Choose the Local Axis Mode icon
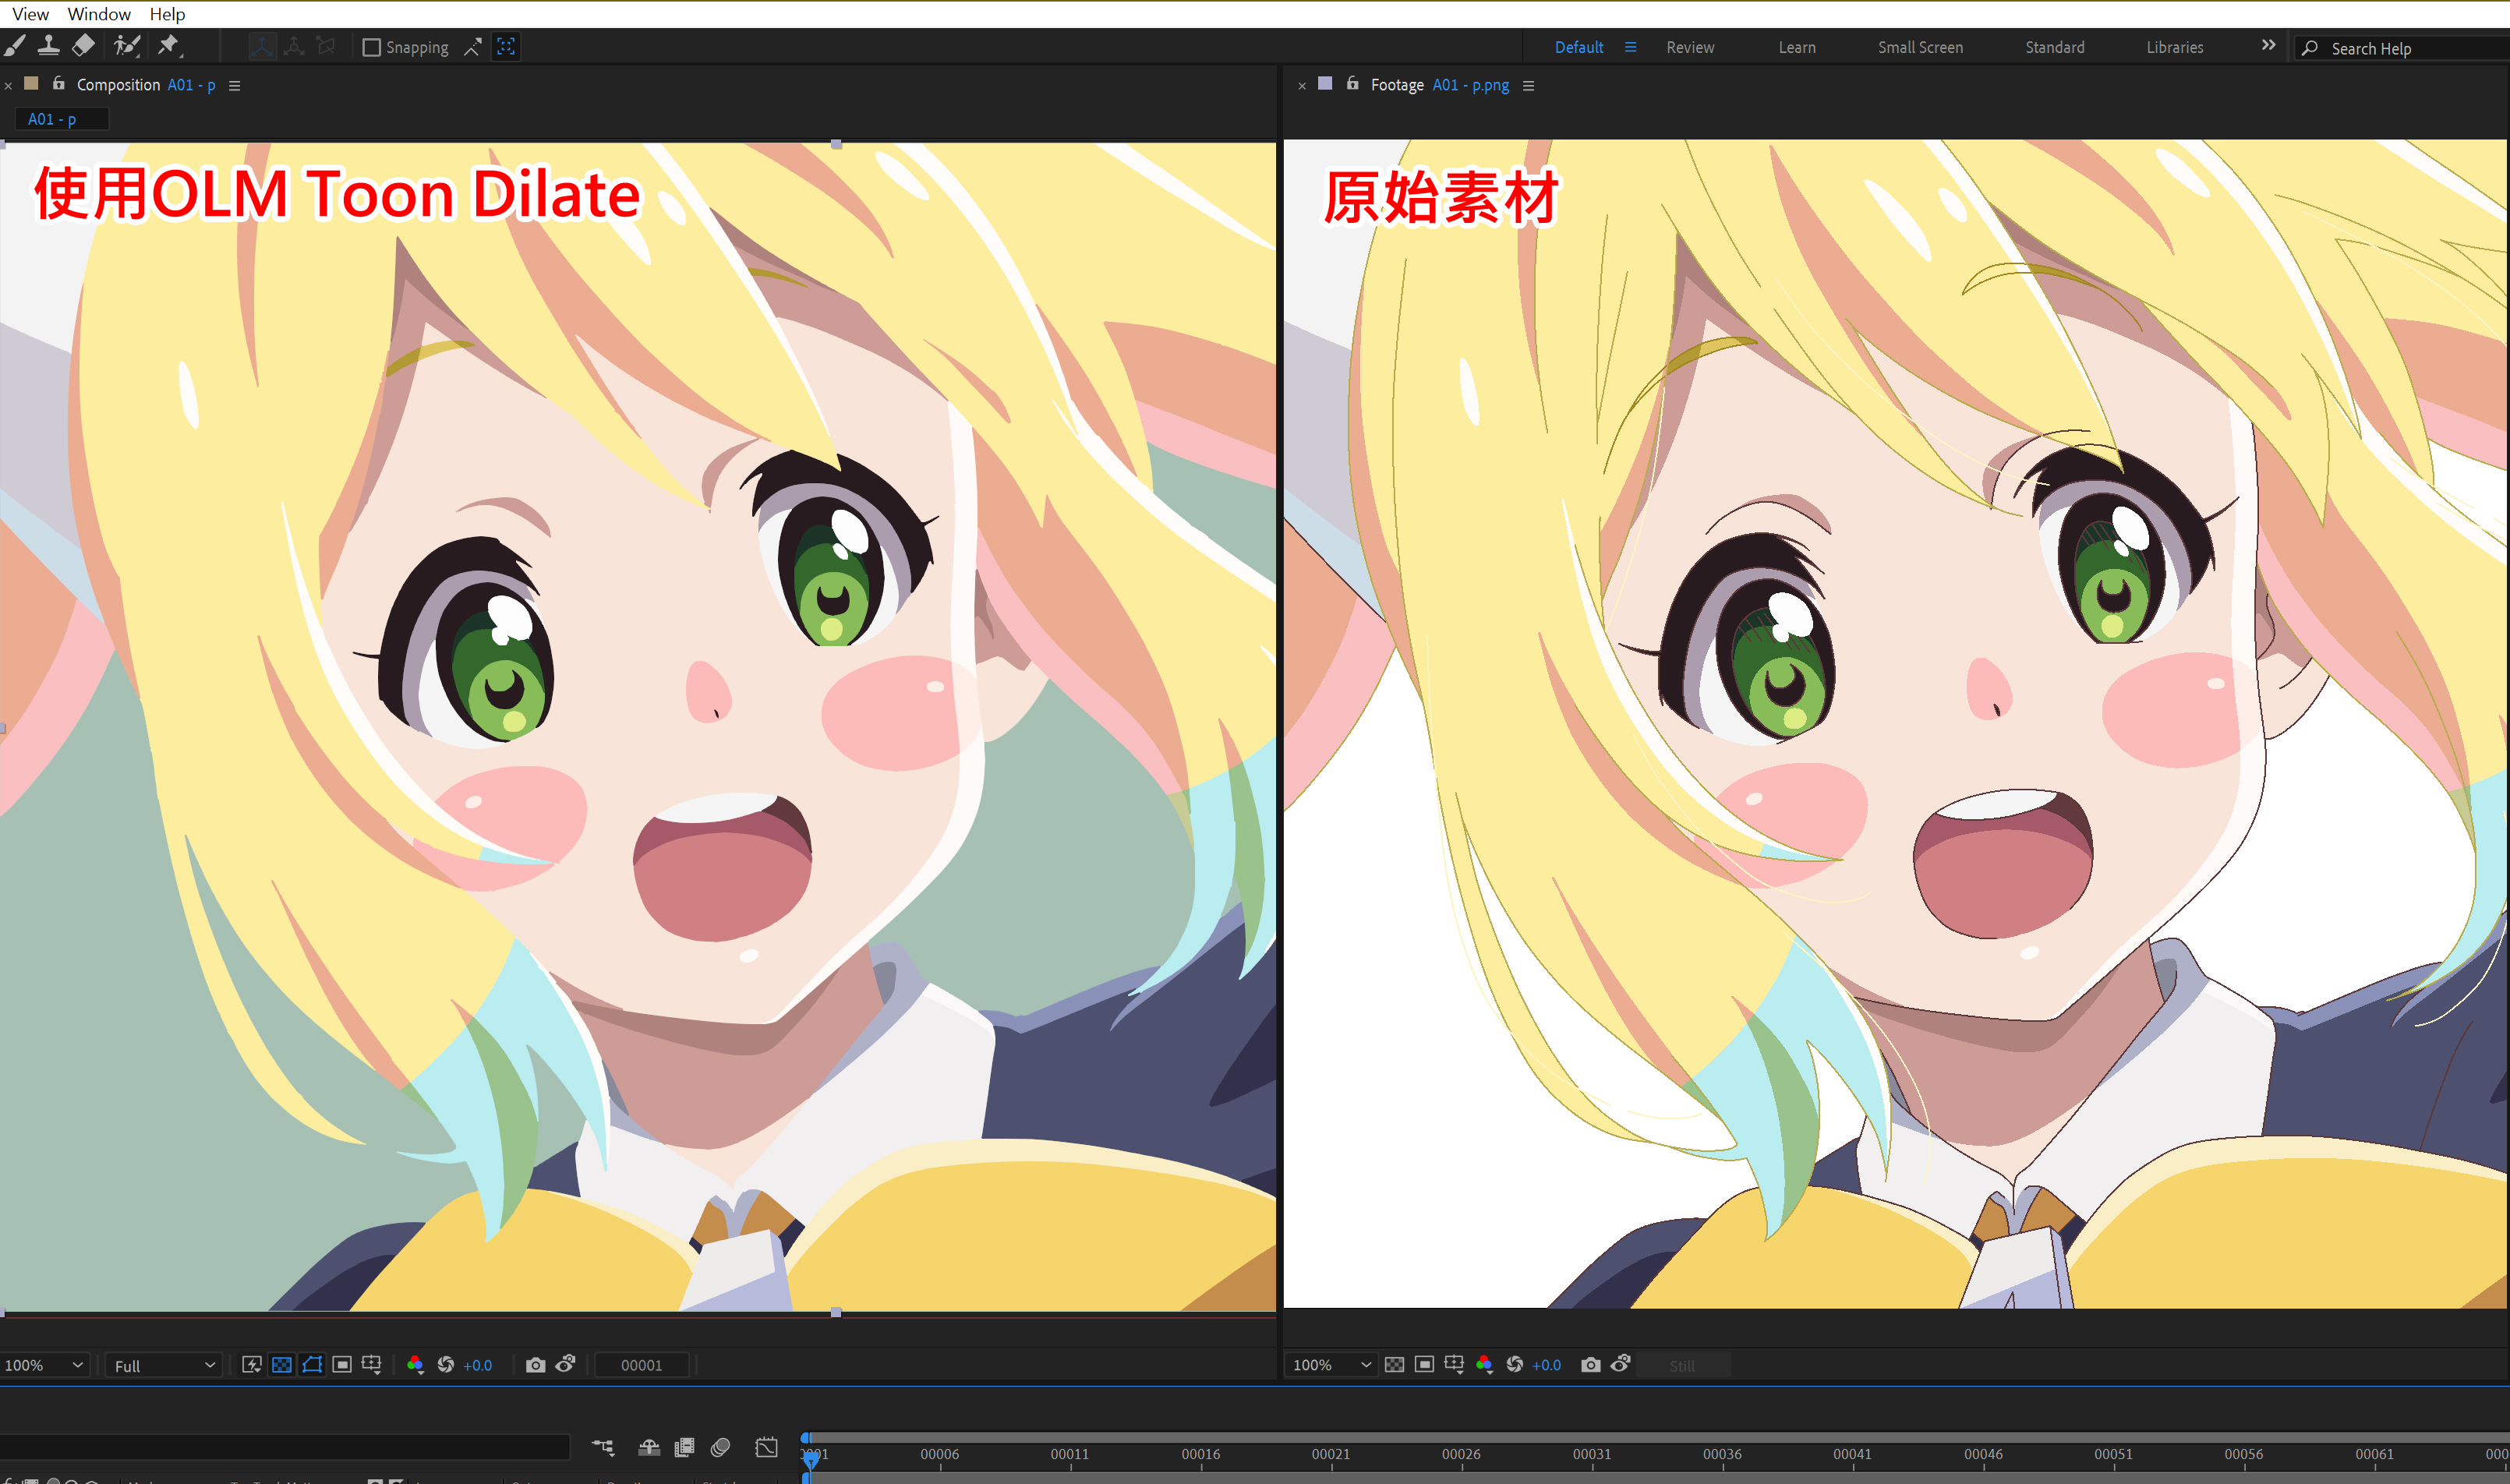Image resolution: width=2510 pixels, height=1484 pixels. tap(262, 46)
